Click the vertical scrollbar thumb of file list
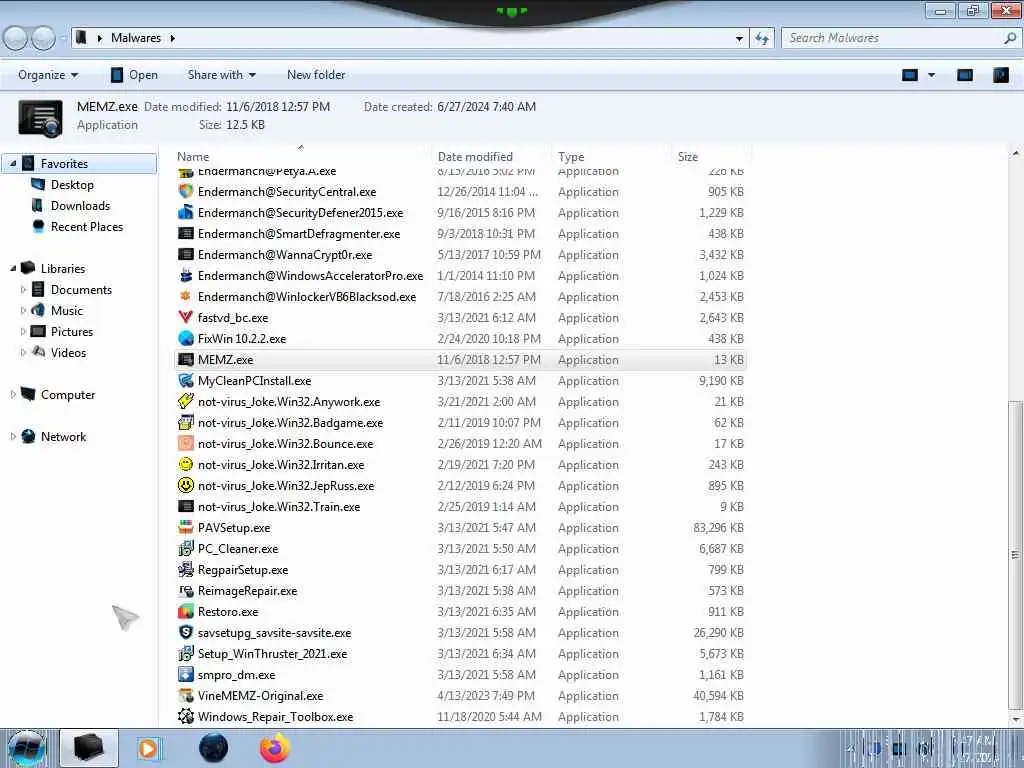 [x=1015, y=554]
